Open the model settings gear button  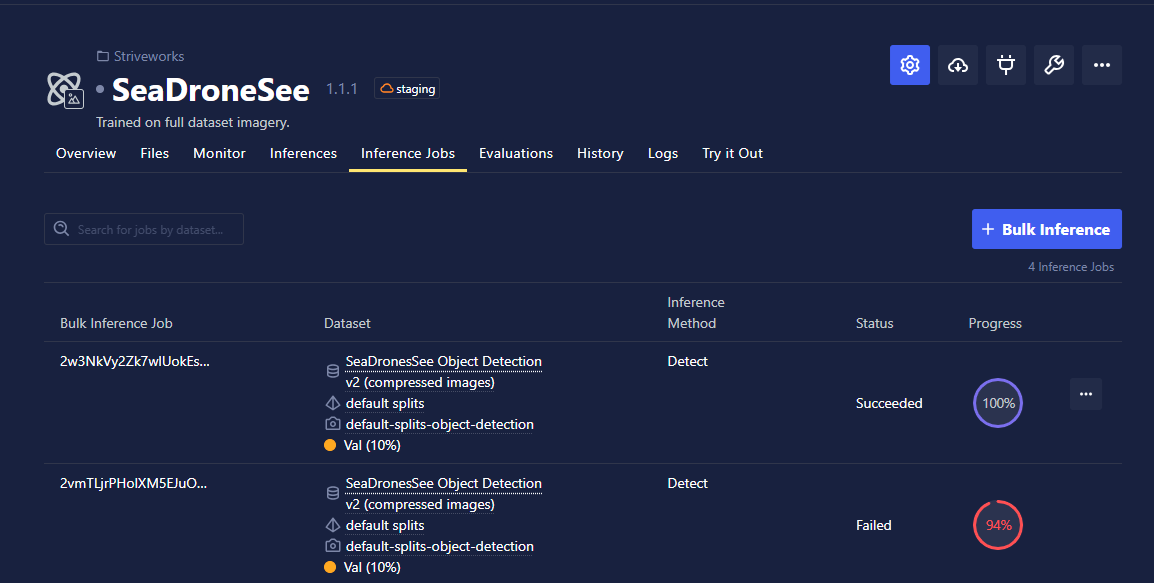click(x=910, y=65)
